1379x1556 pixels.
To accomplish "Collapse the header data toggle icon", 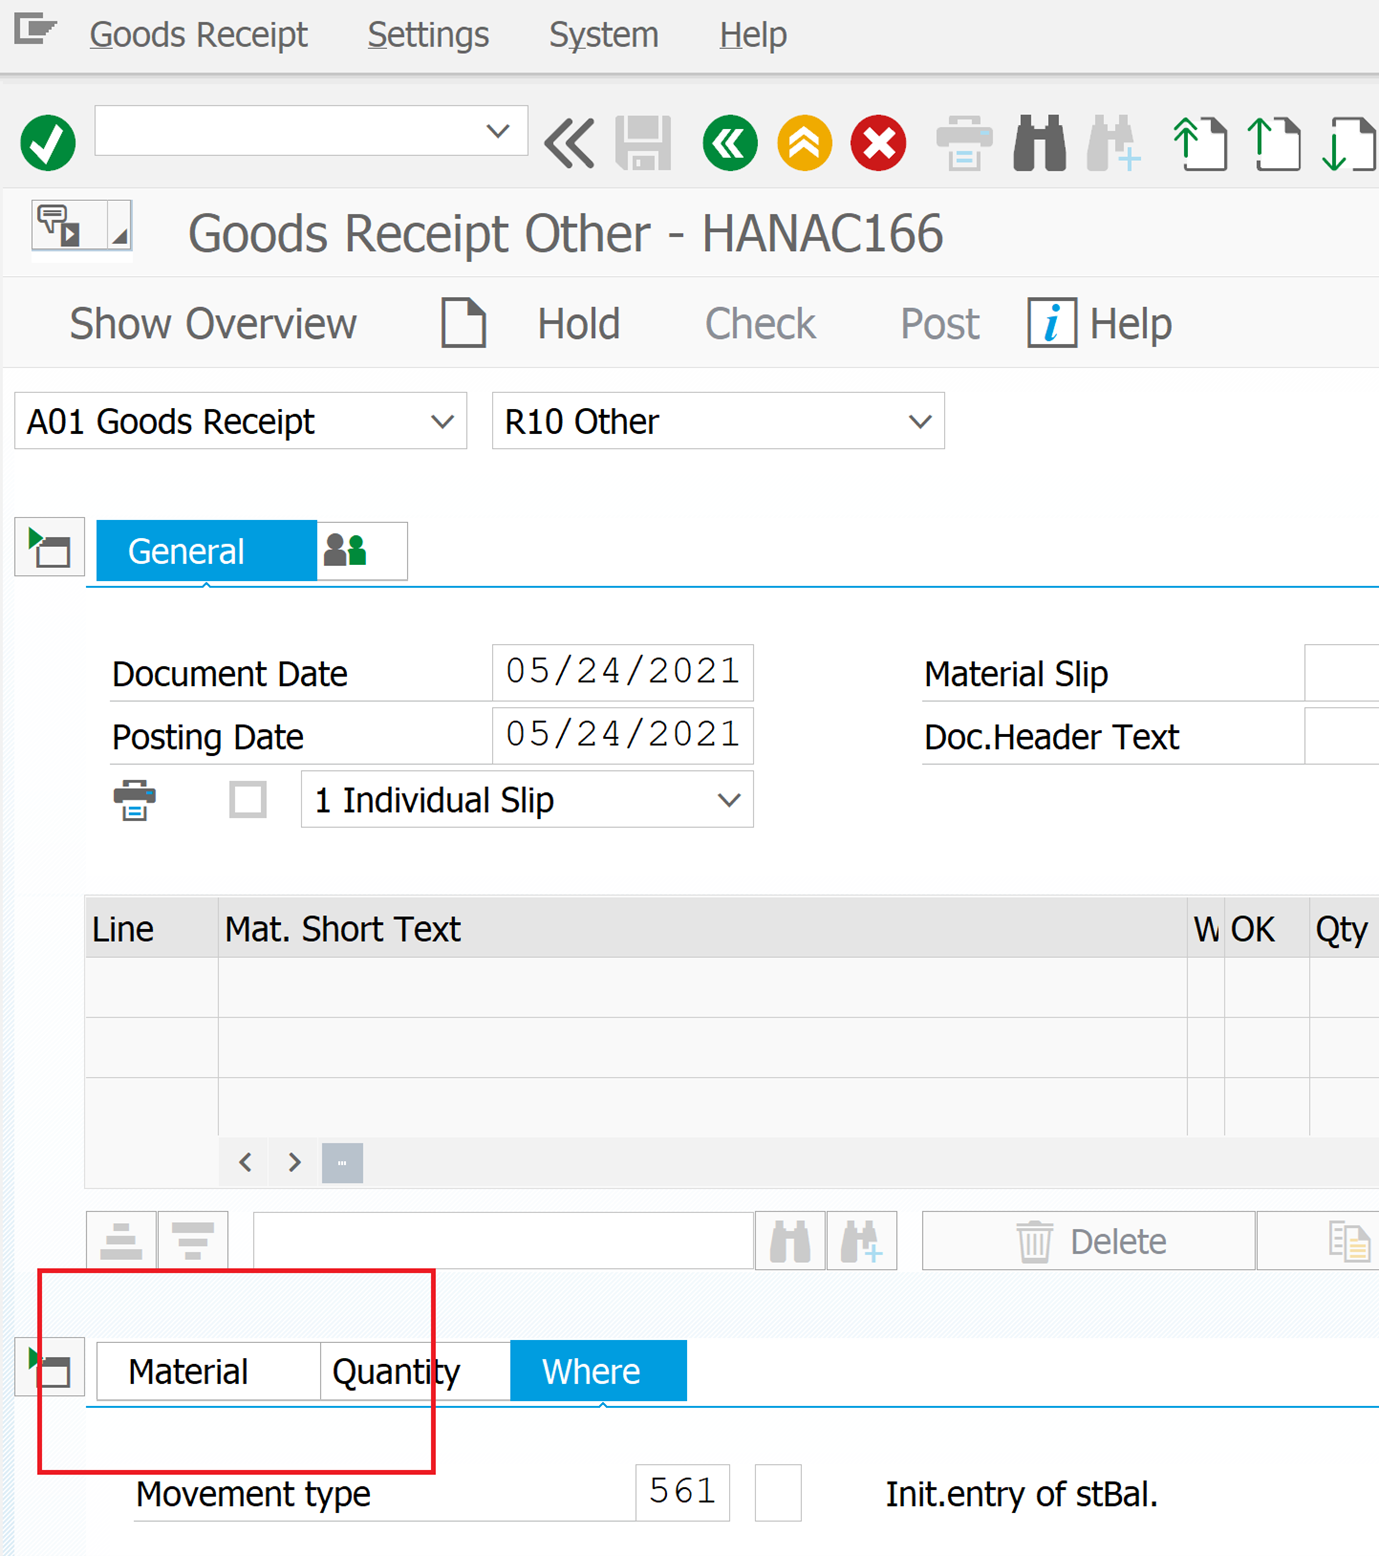I will tap(49, 548).
